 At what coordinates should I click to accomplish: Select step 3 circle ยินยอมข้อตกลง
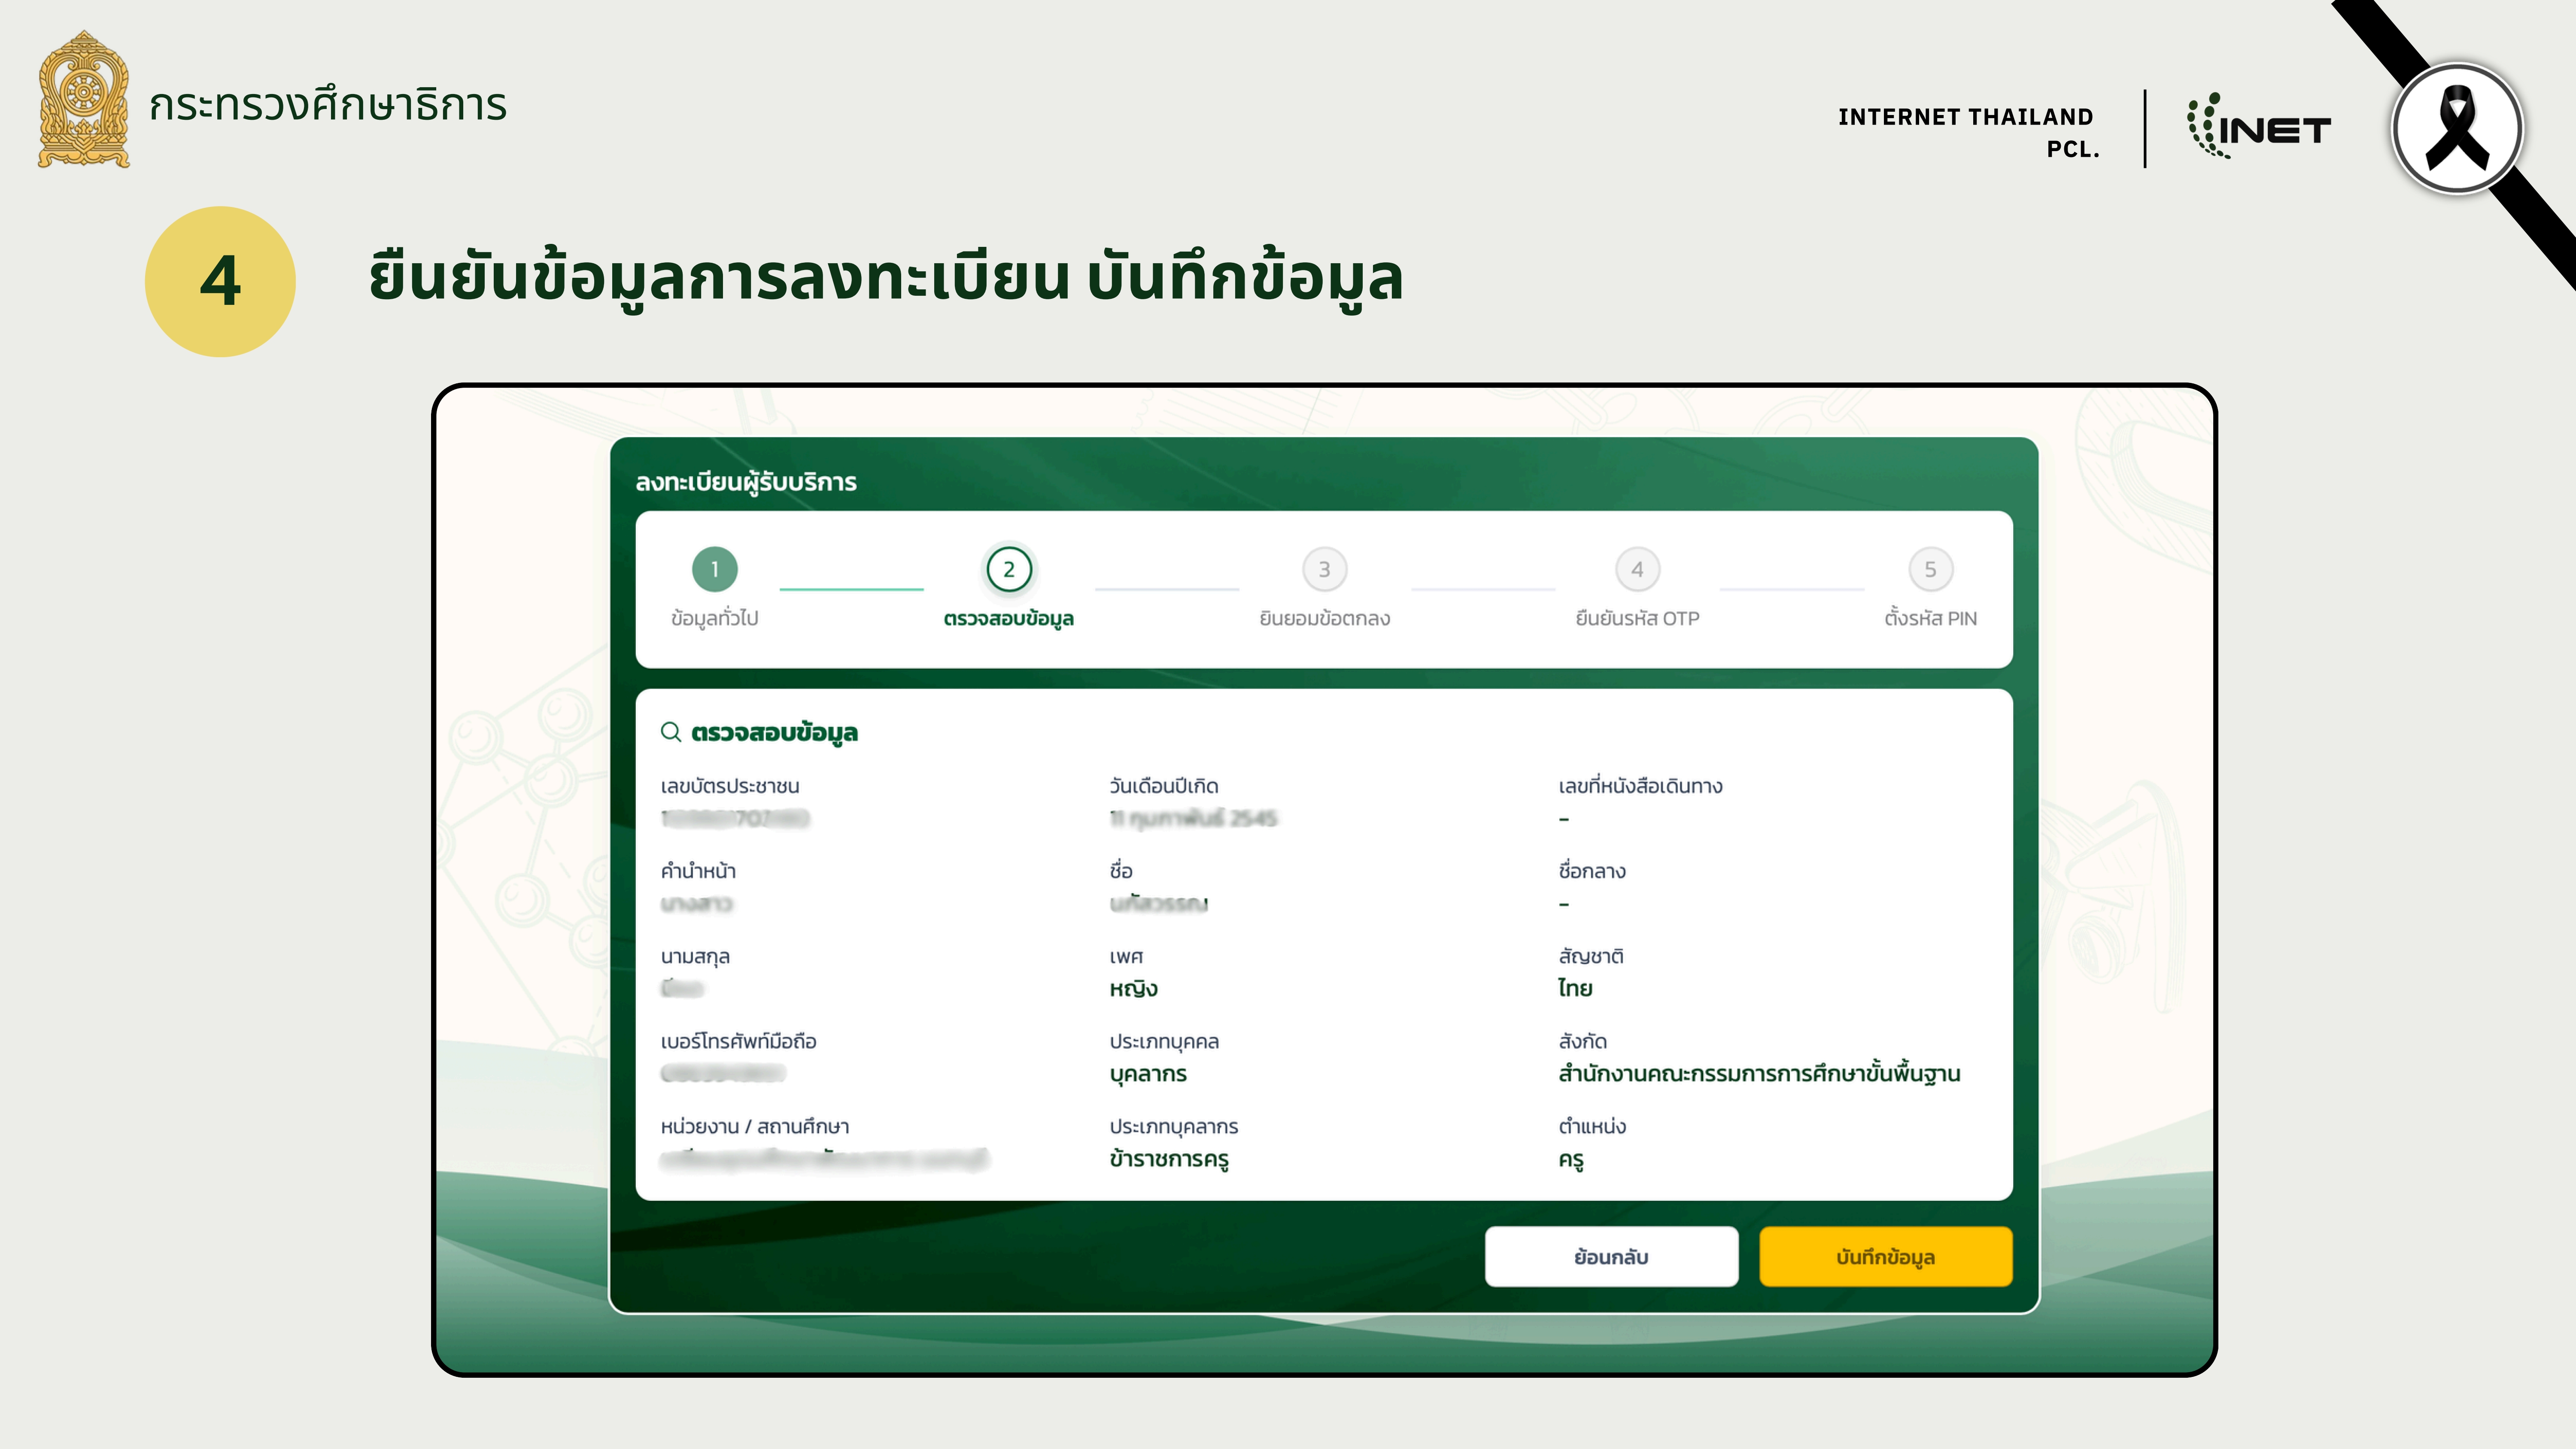(1324, 569)
